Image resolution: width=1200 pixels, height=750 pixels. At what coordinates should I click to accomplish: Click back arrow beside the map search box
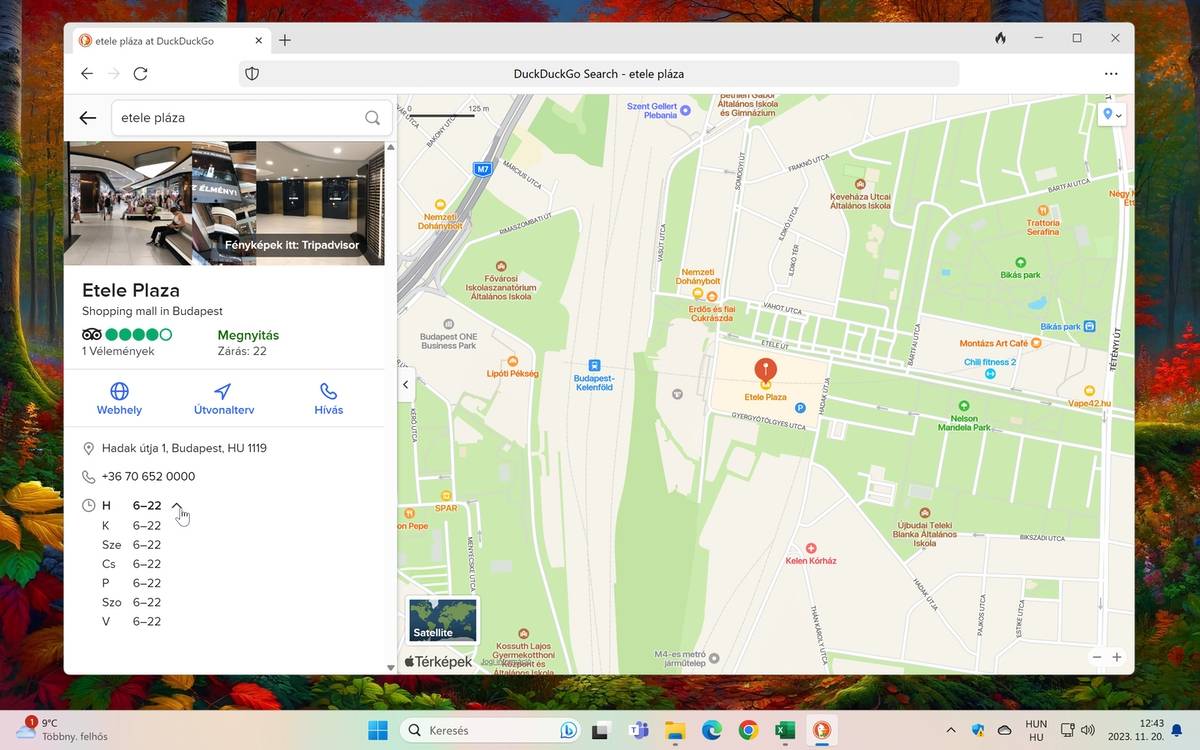tap(88, 118)
